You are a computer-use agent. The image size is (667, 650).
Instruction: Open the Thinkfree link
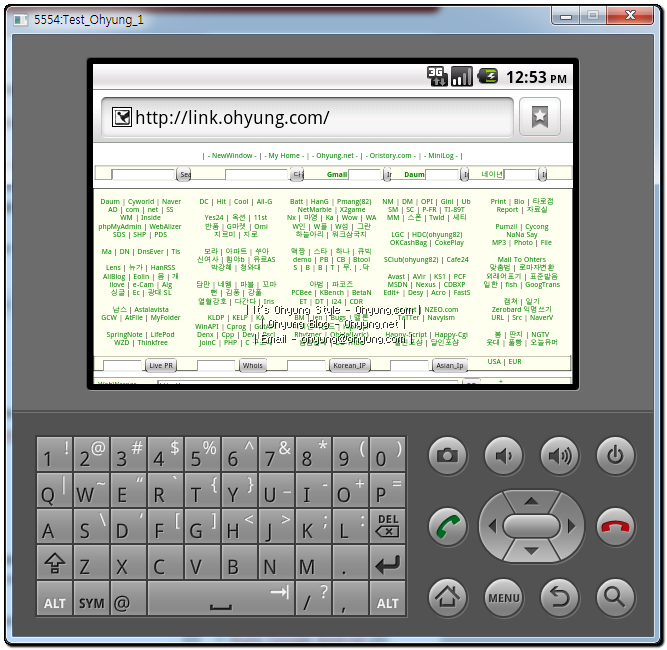pyautogui.click(x=152, y=343)
